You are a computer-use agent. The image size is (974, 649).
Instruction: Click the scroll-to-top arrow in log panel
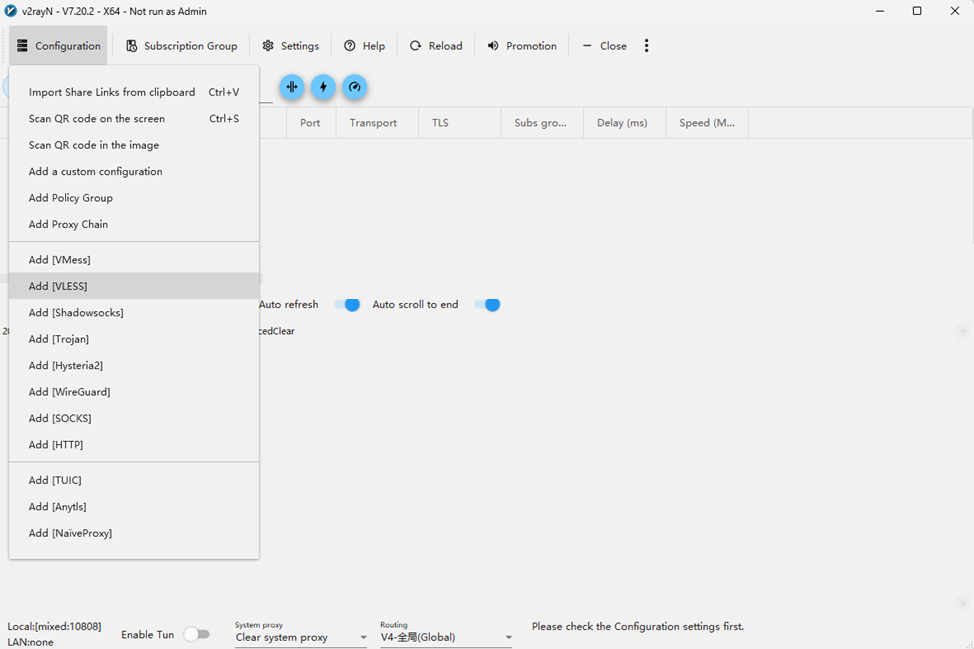coord(963,332)
